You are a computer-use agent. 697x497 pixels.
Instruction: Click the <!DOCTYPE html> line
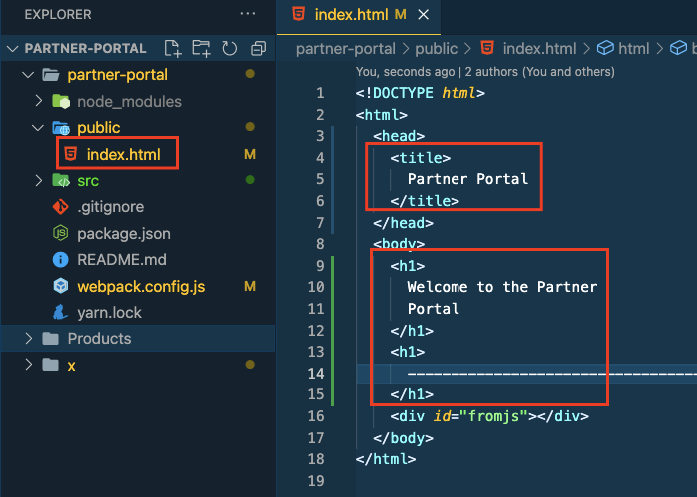pos(420,93)
